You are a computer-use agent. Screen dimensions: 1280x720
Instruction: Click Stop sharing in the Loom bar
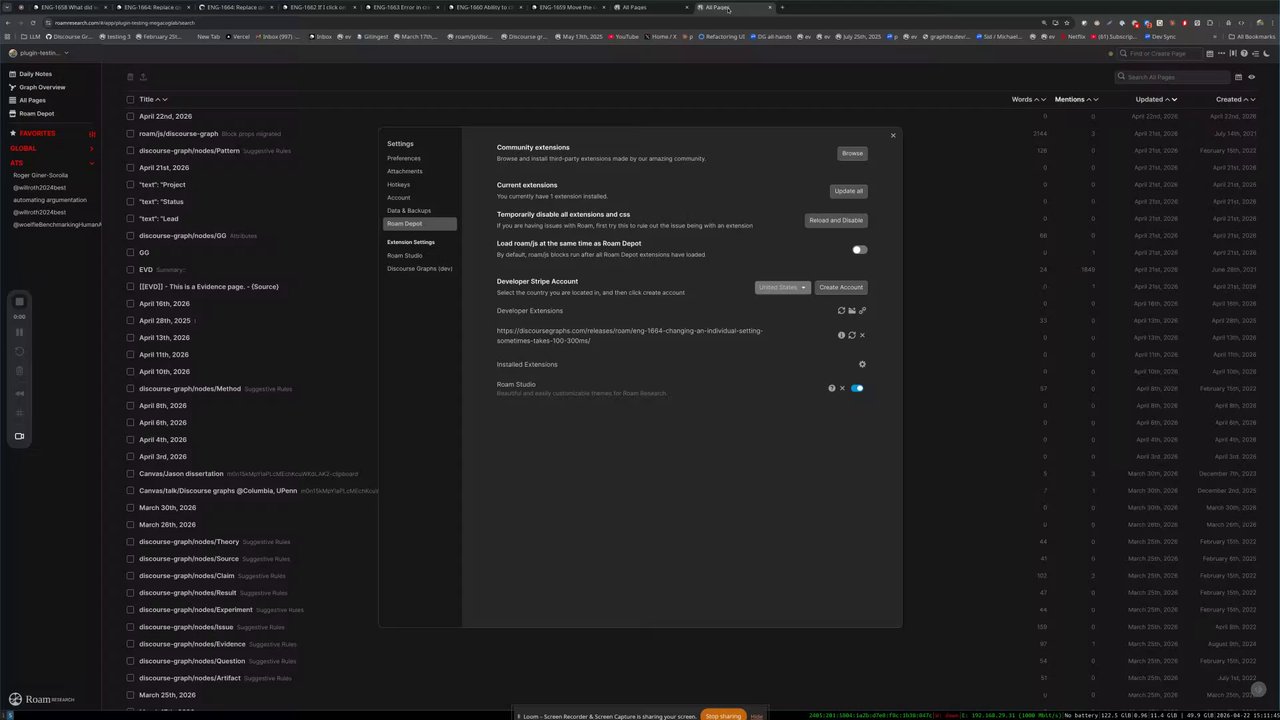tap(723, 716)
